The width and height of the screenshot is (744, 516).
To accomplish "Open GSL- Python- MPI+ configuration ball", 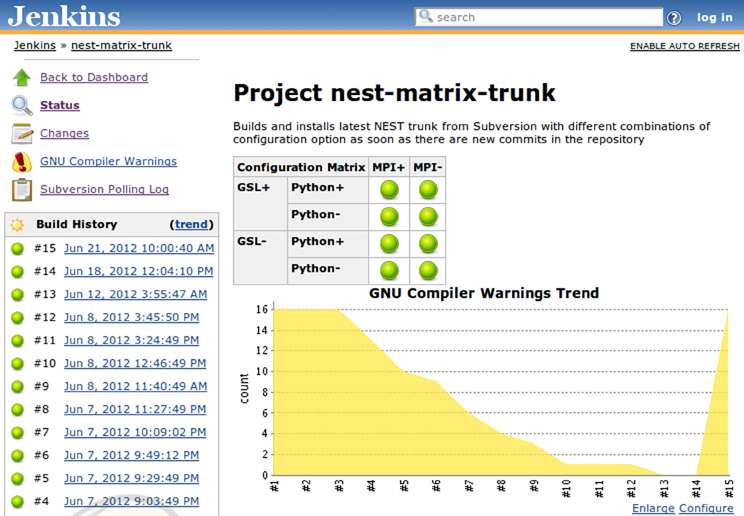I will pyautogui.click(x=390, y=271).
